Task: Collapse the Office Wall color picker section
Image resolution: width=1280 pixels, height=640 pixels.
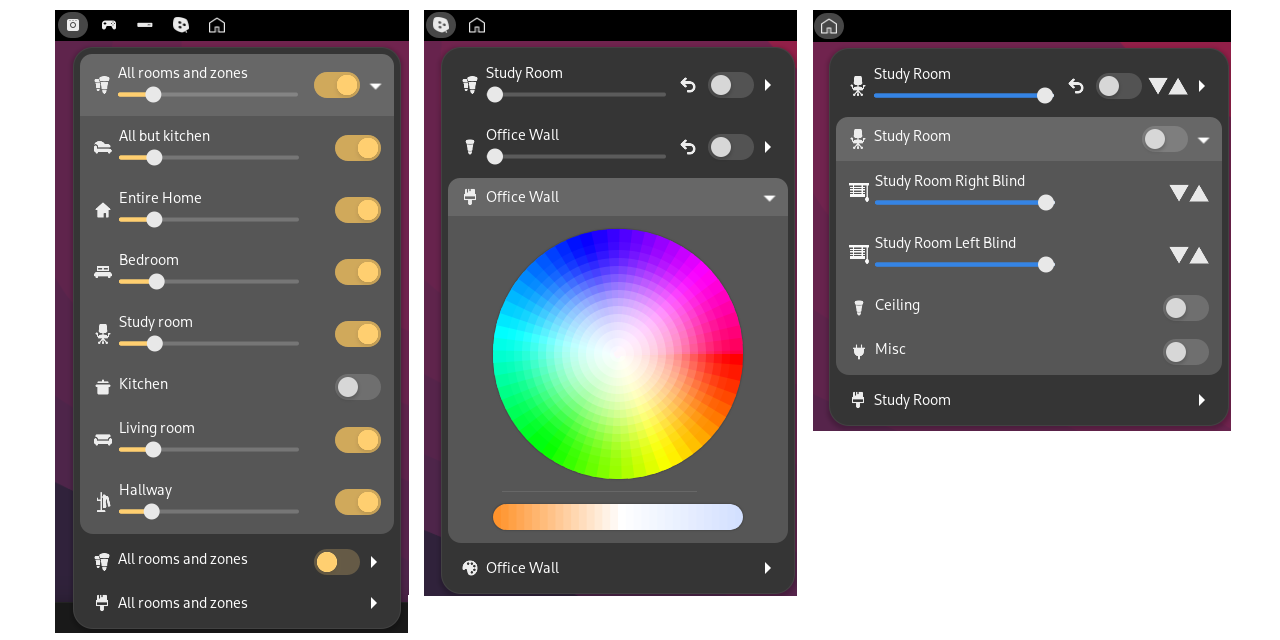Action: pyautogui.click(x=769, y=198)
